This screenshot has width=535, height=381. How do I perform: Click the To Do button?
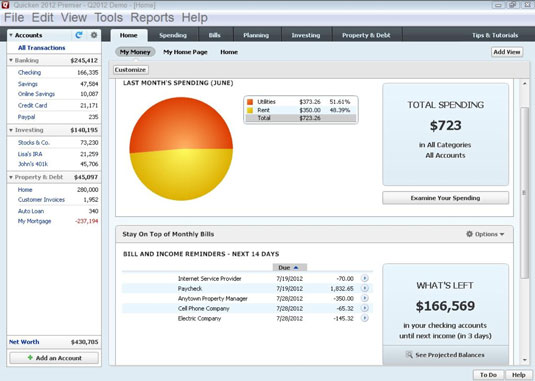tap(488, 375)
